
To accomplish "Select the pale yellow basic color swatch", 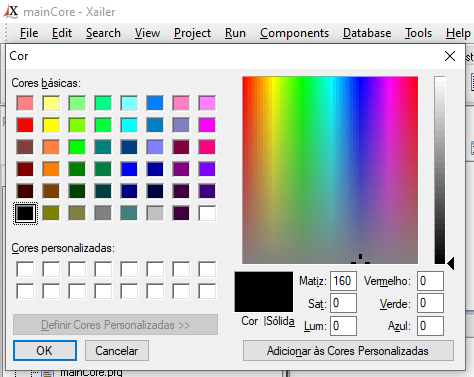I will point(51,103).
